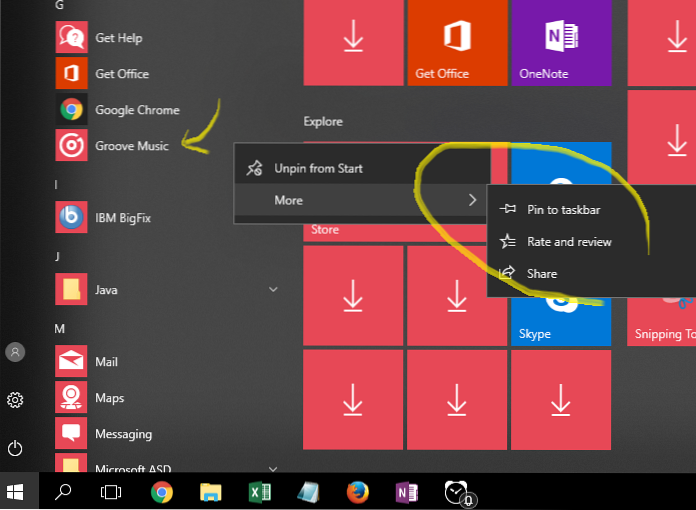
Task: Expand the More submenu
Action: pos(360,201)
